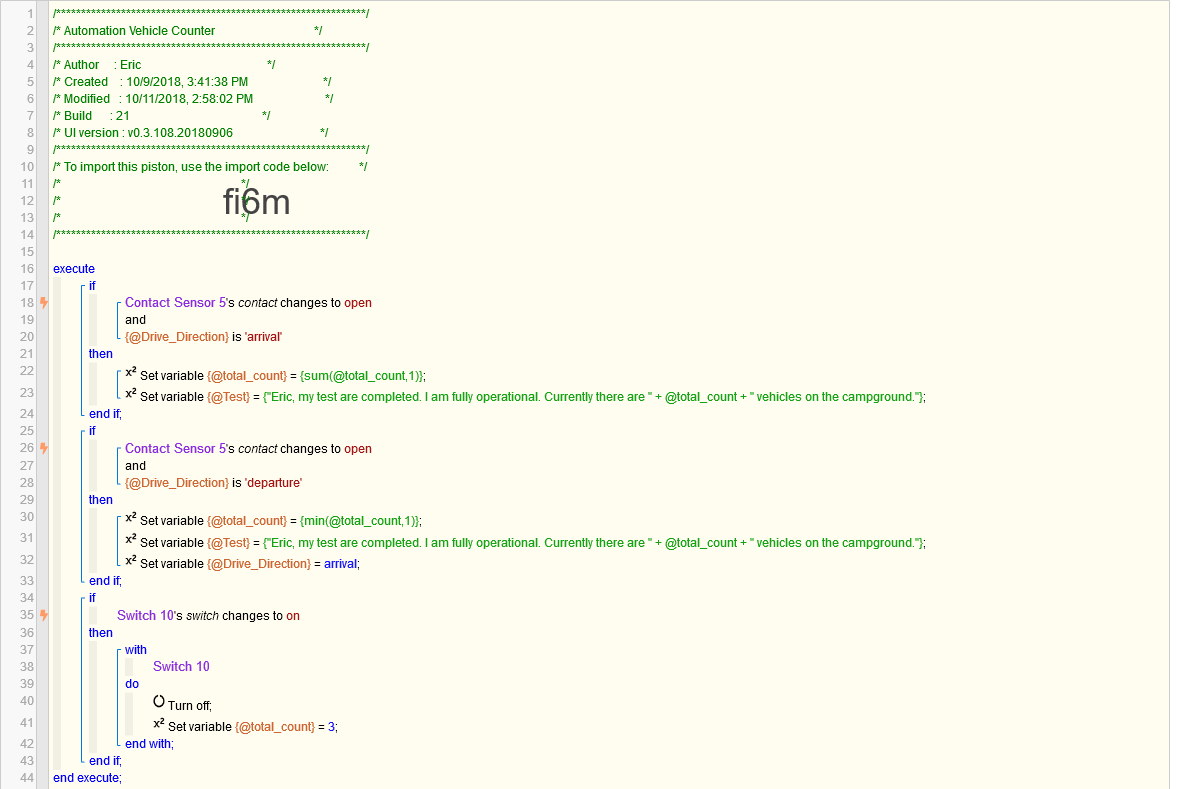The height and width of the screenshot is (789, 1178).
Task: Click the 'Switch 10's switch changes to on' condition
Action: (208, 615)
